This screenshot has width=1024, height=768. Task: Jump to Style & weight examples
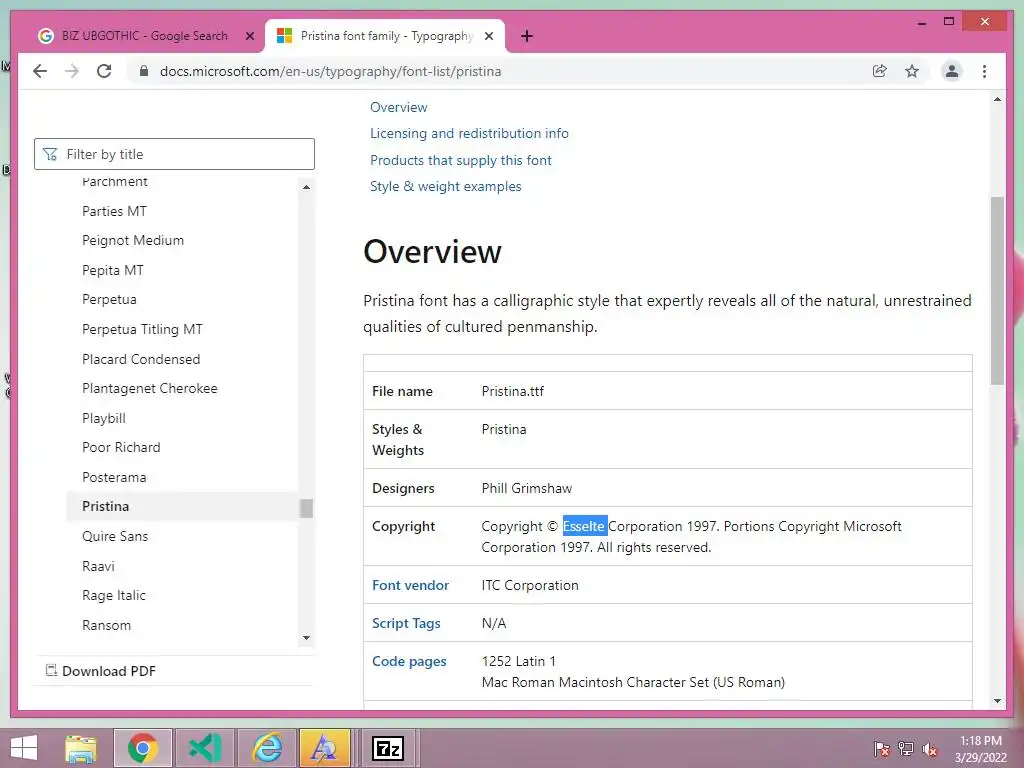445,186
